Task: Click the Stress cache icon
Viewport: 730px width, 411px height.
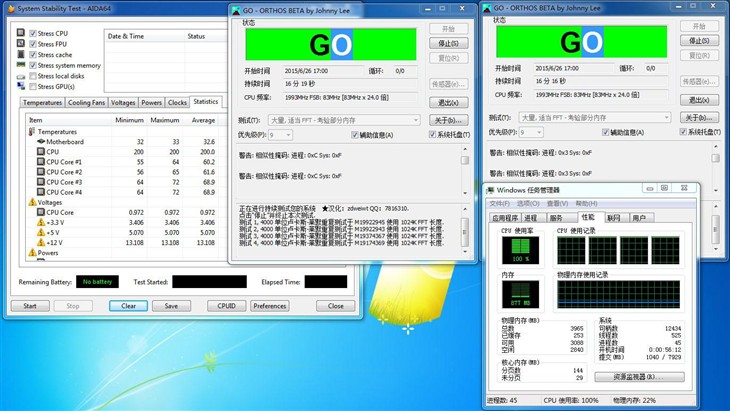Action: 21,54
